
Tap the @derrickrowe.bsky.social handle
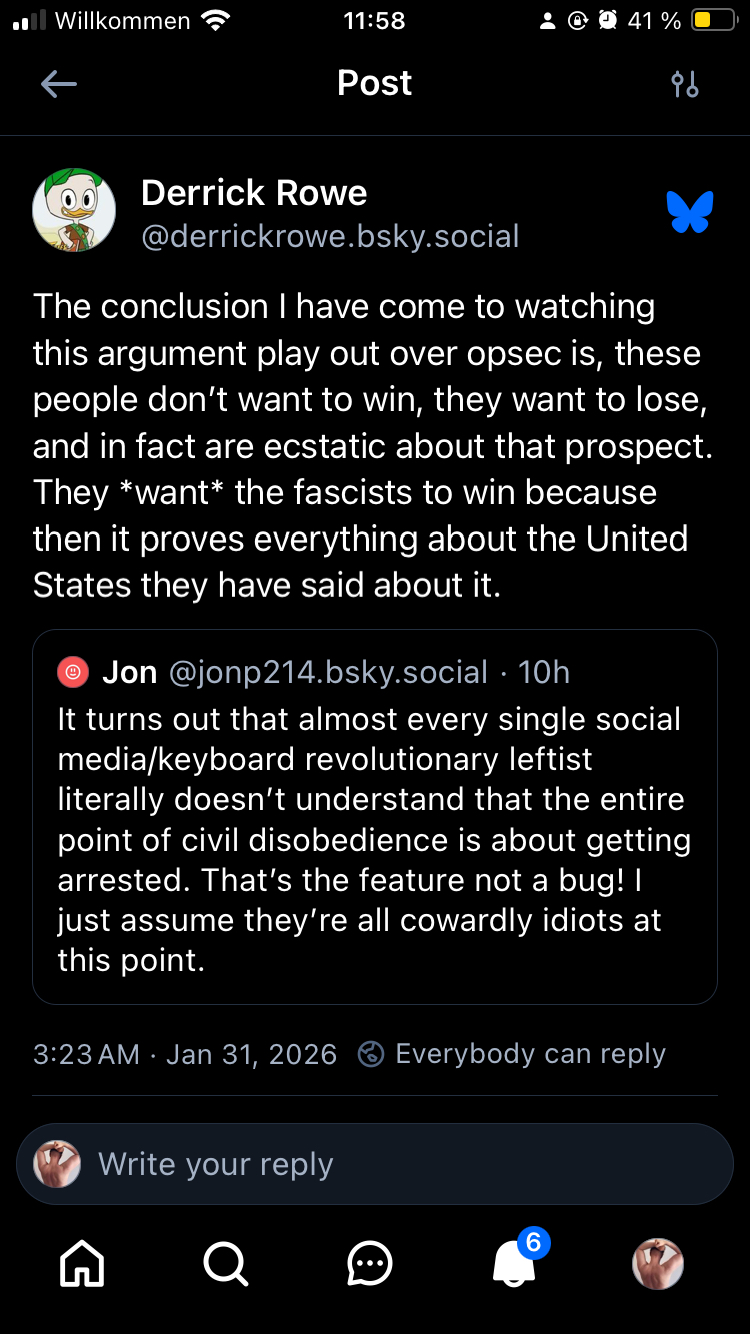point(330,236)
